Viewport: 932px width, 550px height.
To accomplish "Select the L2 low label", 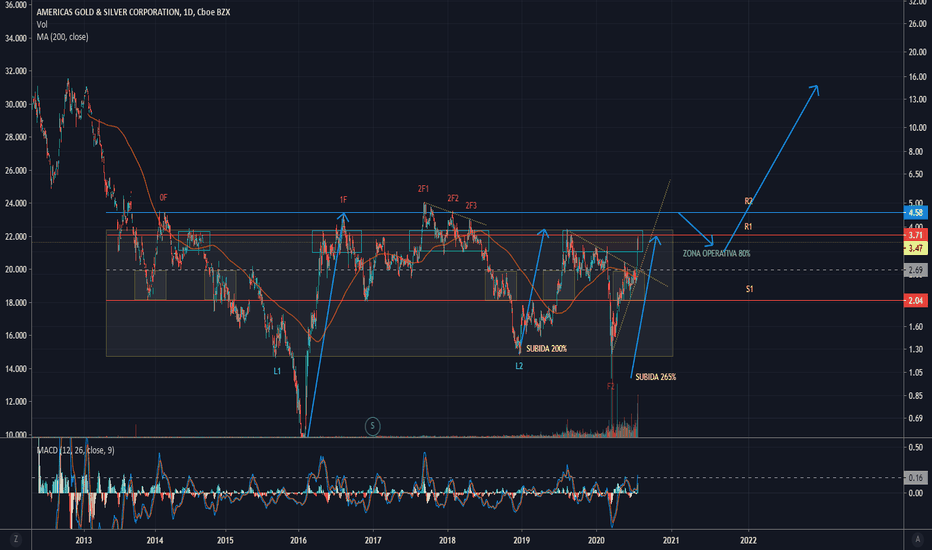I will 519,366.
